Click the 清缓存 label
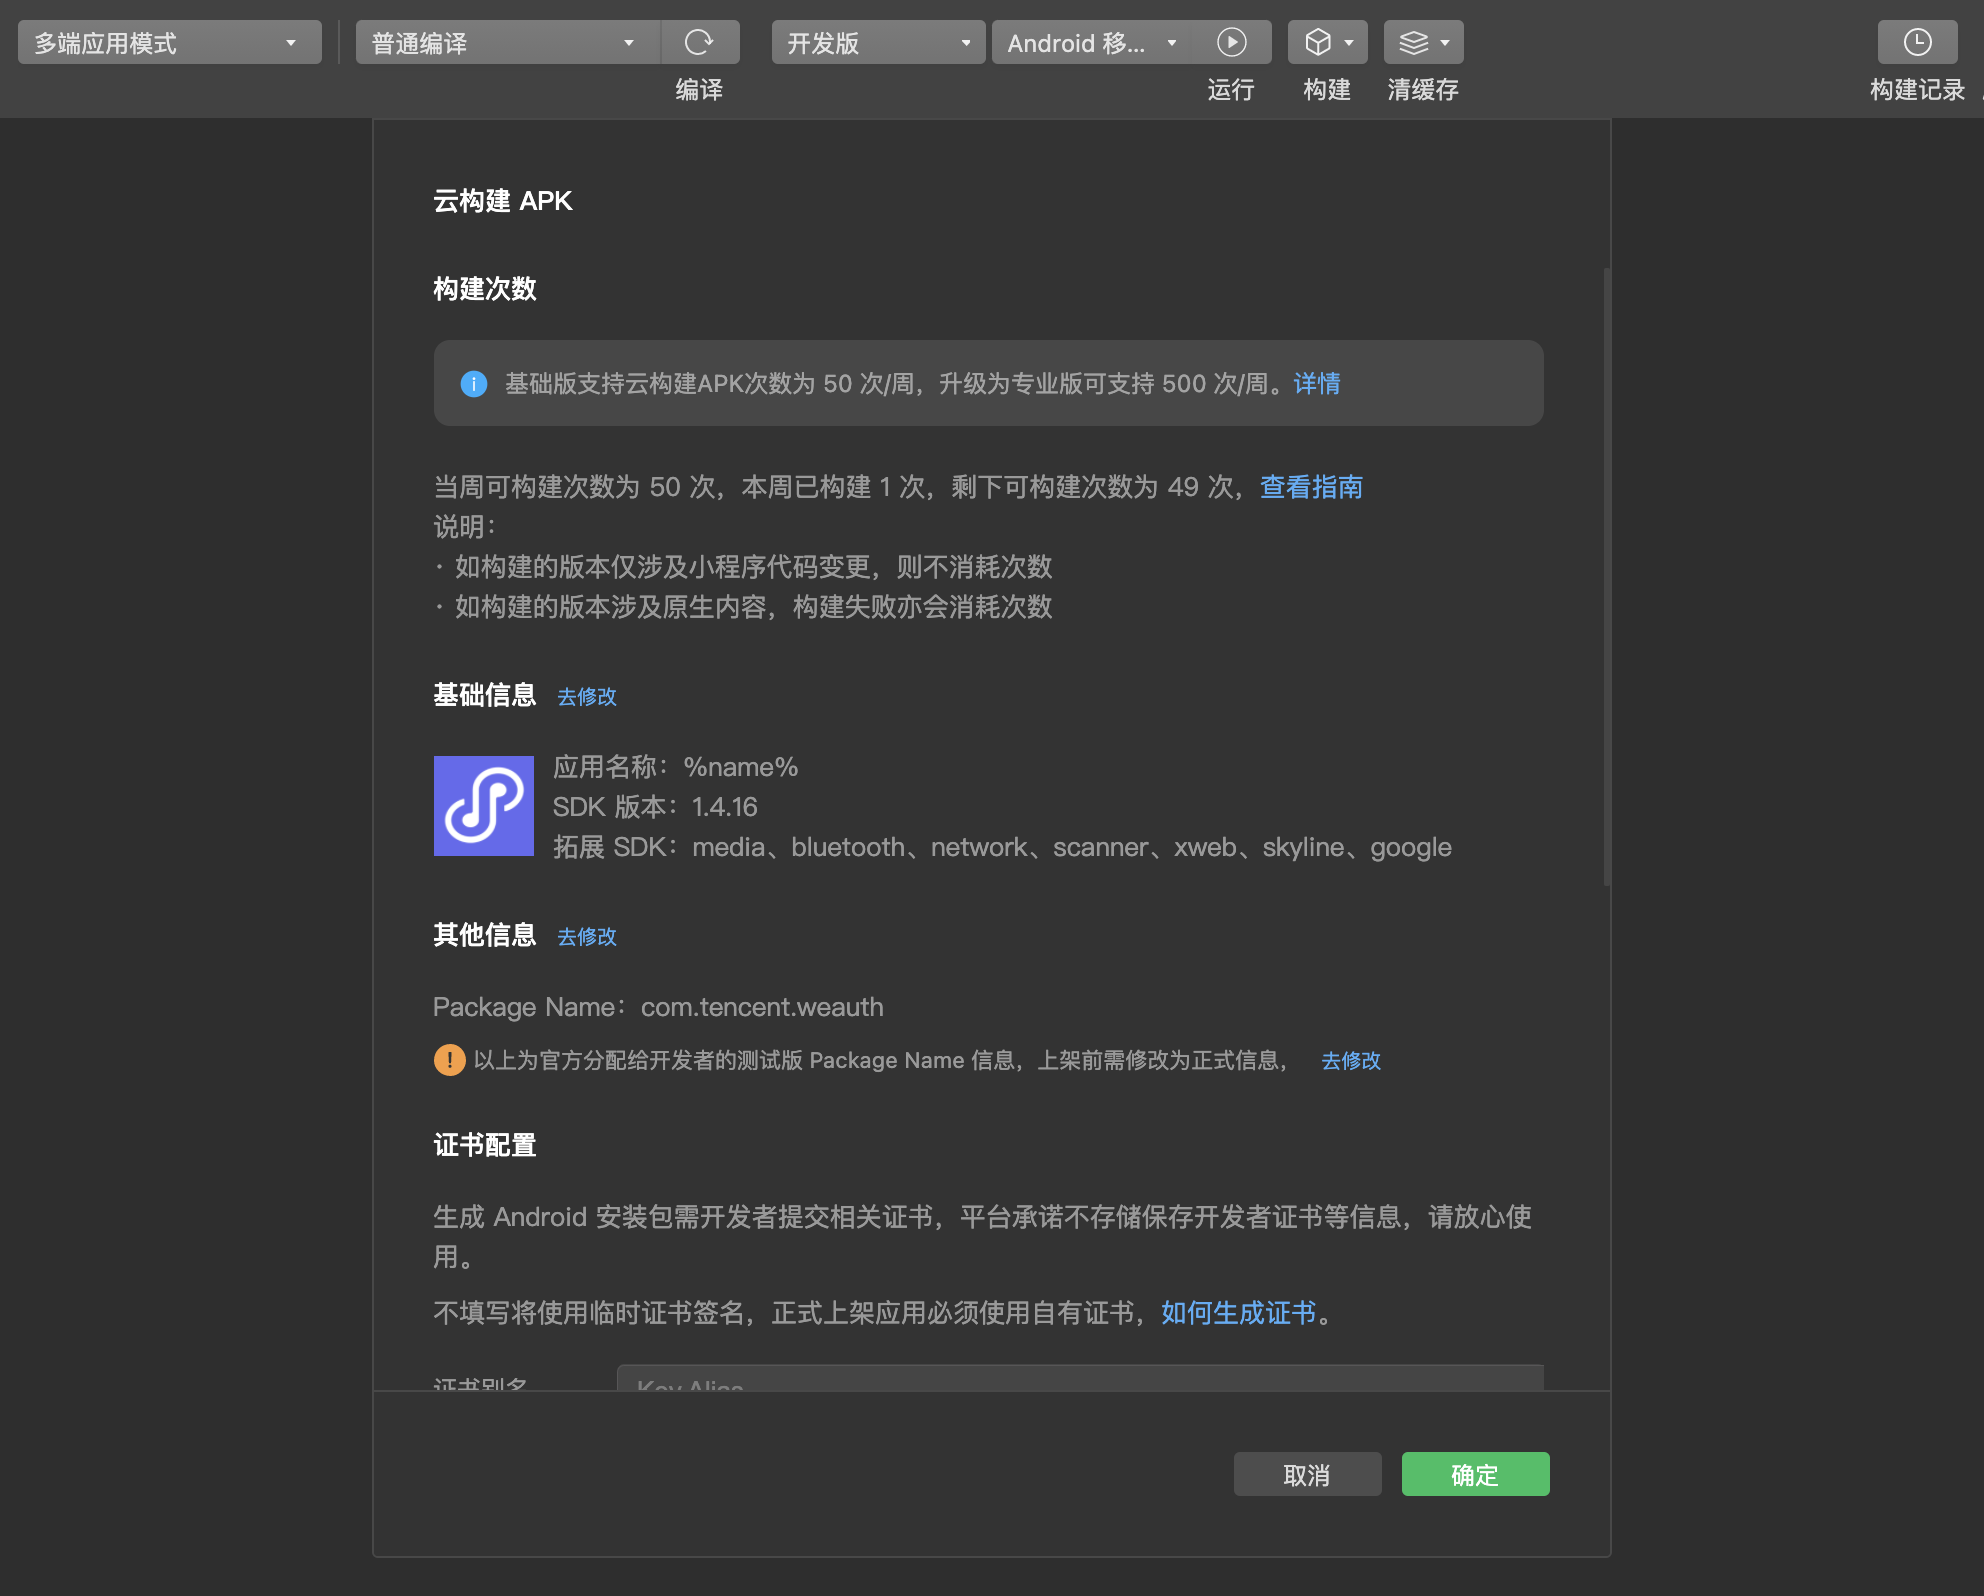This screenshot has width=1984, height=1596. [1423, 90]
